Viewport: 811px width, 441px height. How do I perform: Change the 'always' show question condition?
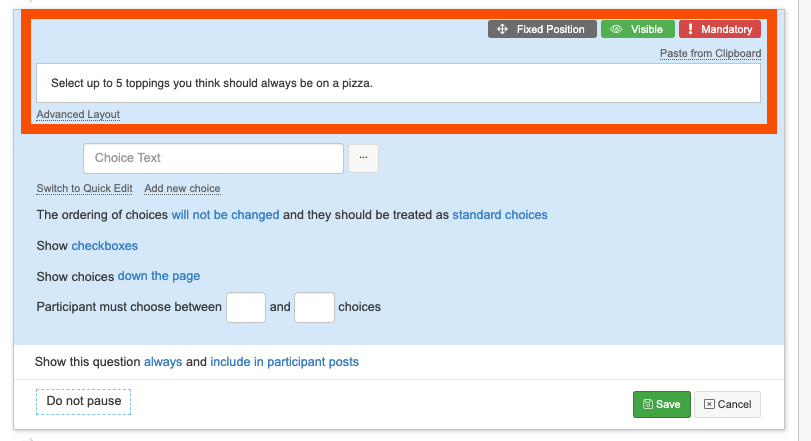click(x=163, y=361)
